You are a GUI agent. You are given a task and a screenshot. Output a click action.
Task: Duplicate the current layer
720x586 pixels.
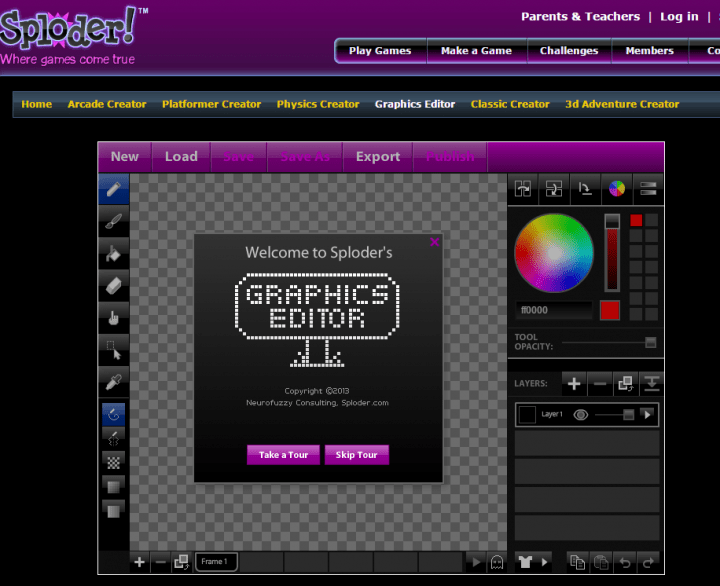click(x=625, y=383)
